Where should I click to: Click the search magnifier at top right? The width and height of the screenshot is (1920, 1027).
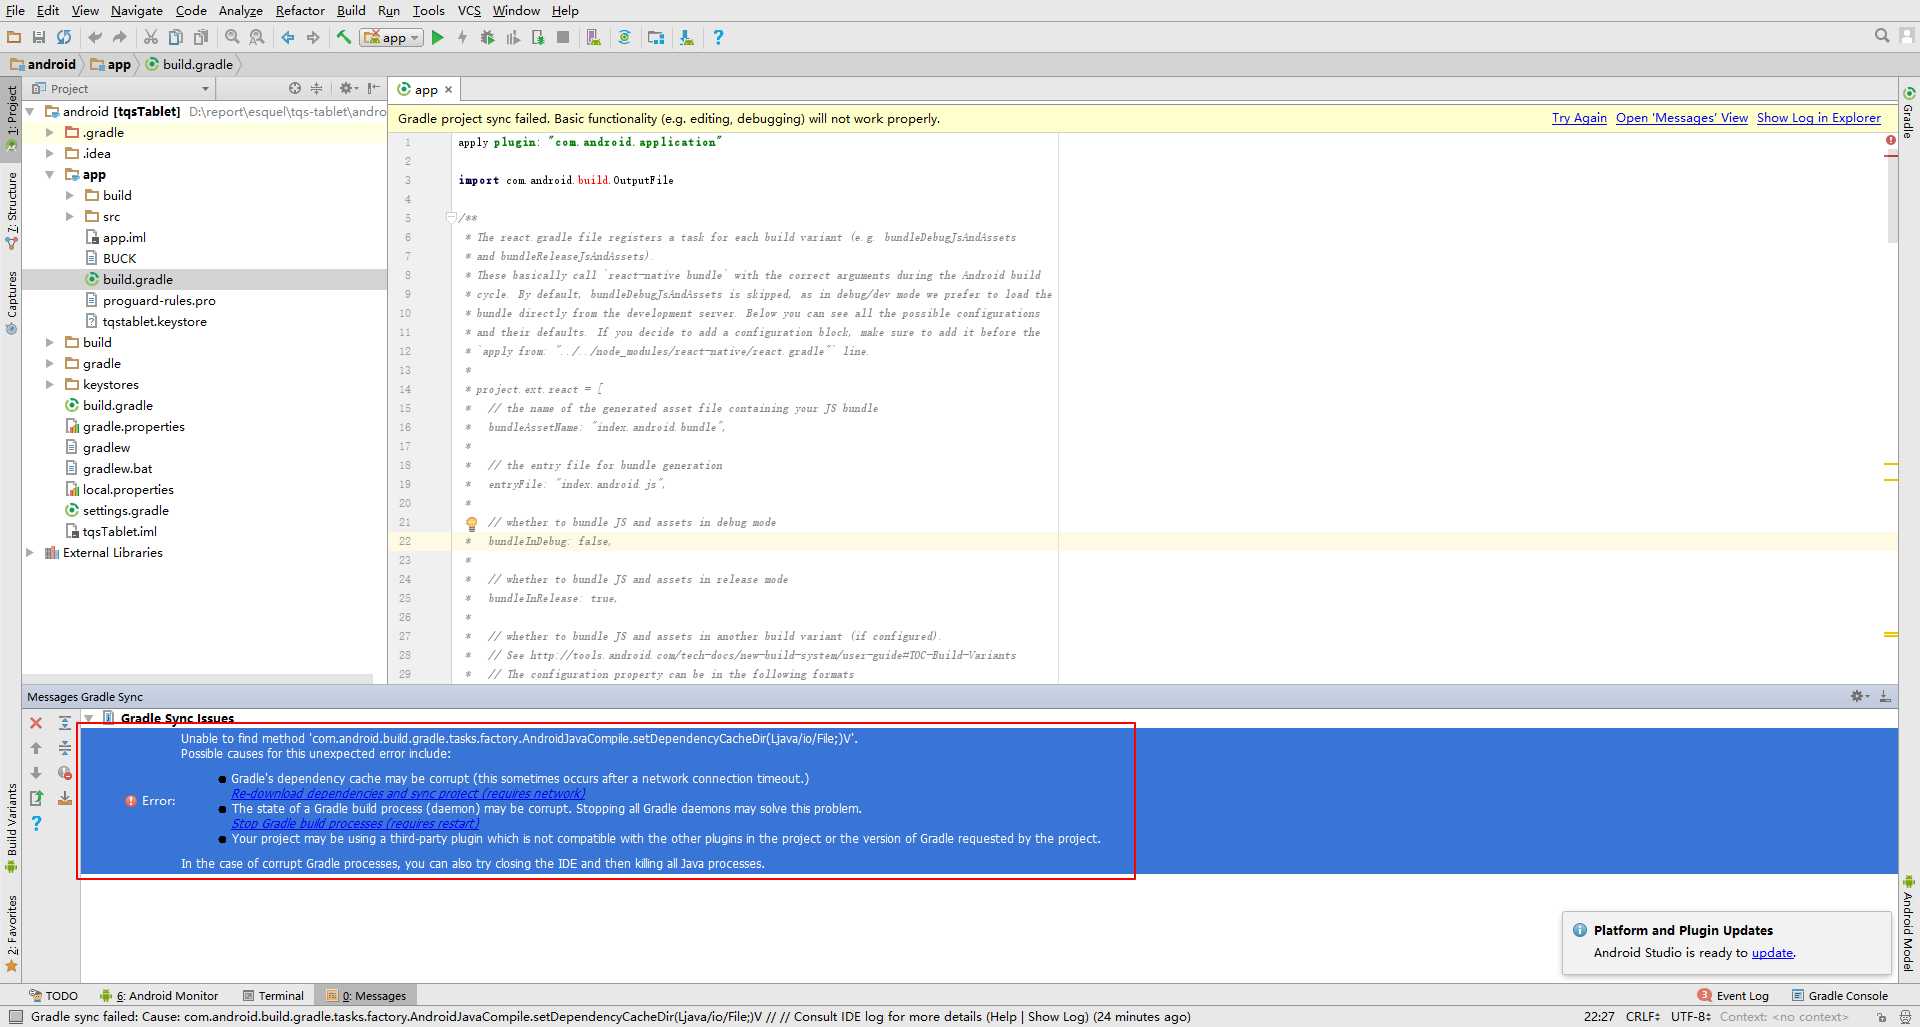[1882, 36]
